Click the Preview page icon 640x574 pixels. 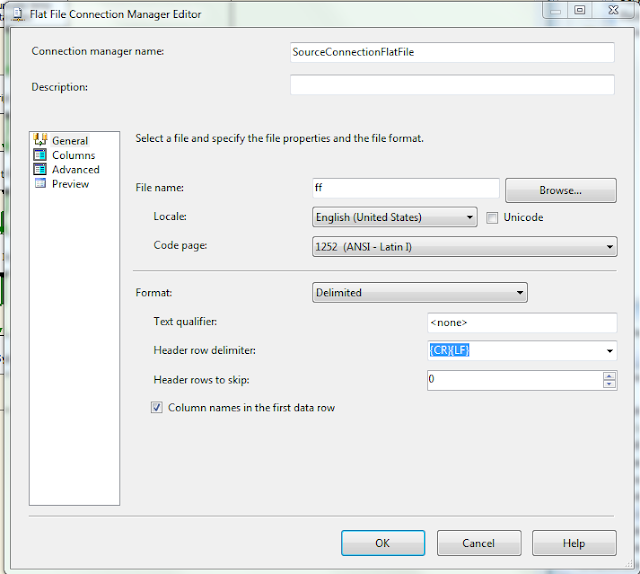[x=40, y=183]
